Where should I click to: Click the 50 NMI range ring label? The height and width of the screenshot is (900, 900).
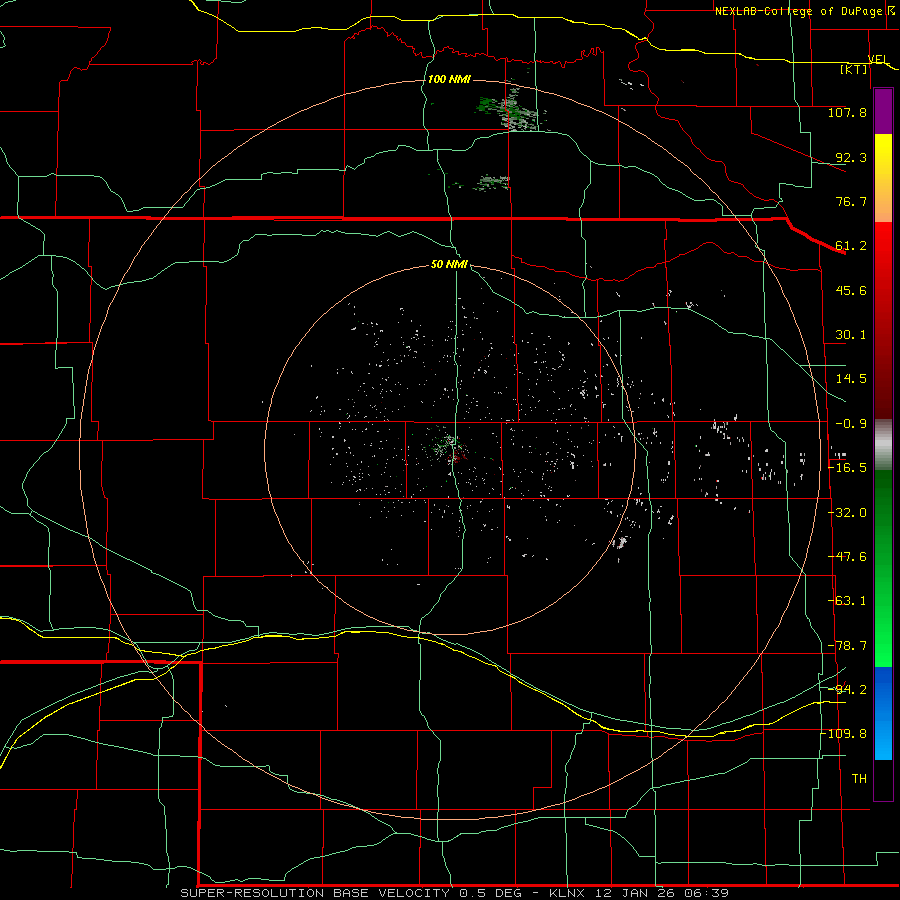click(449, 264)
